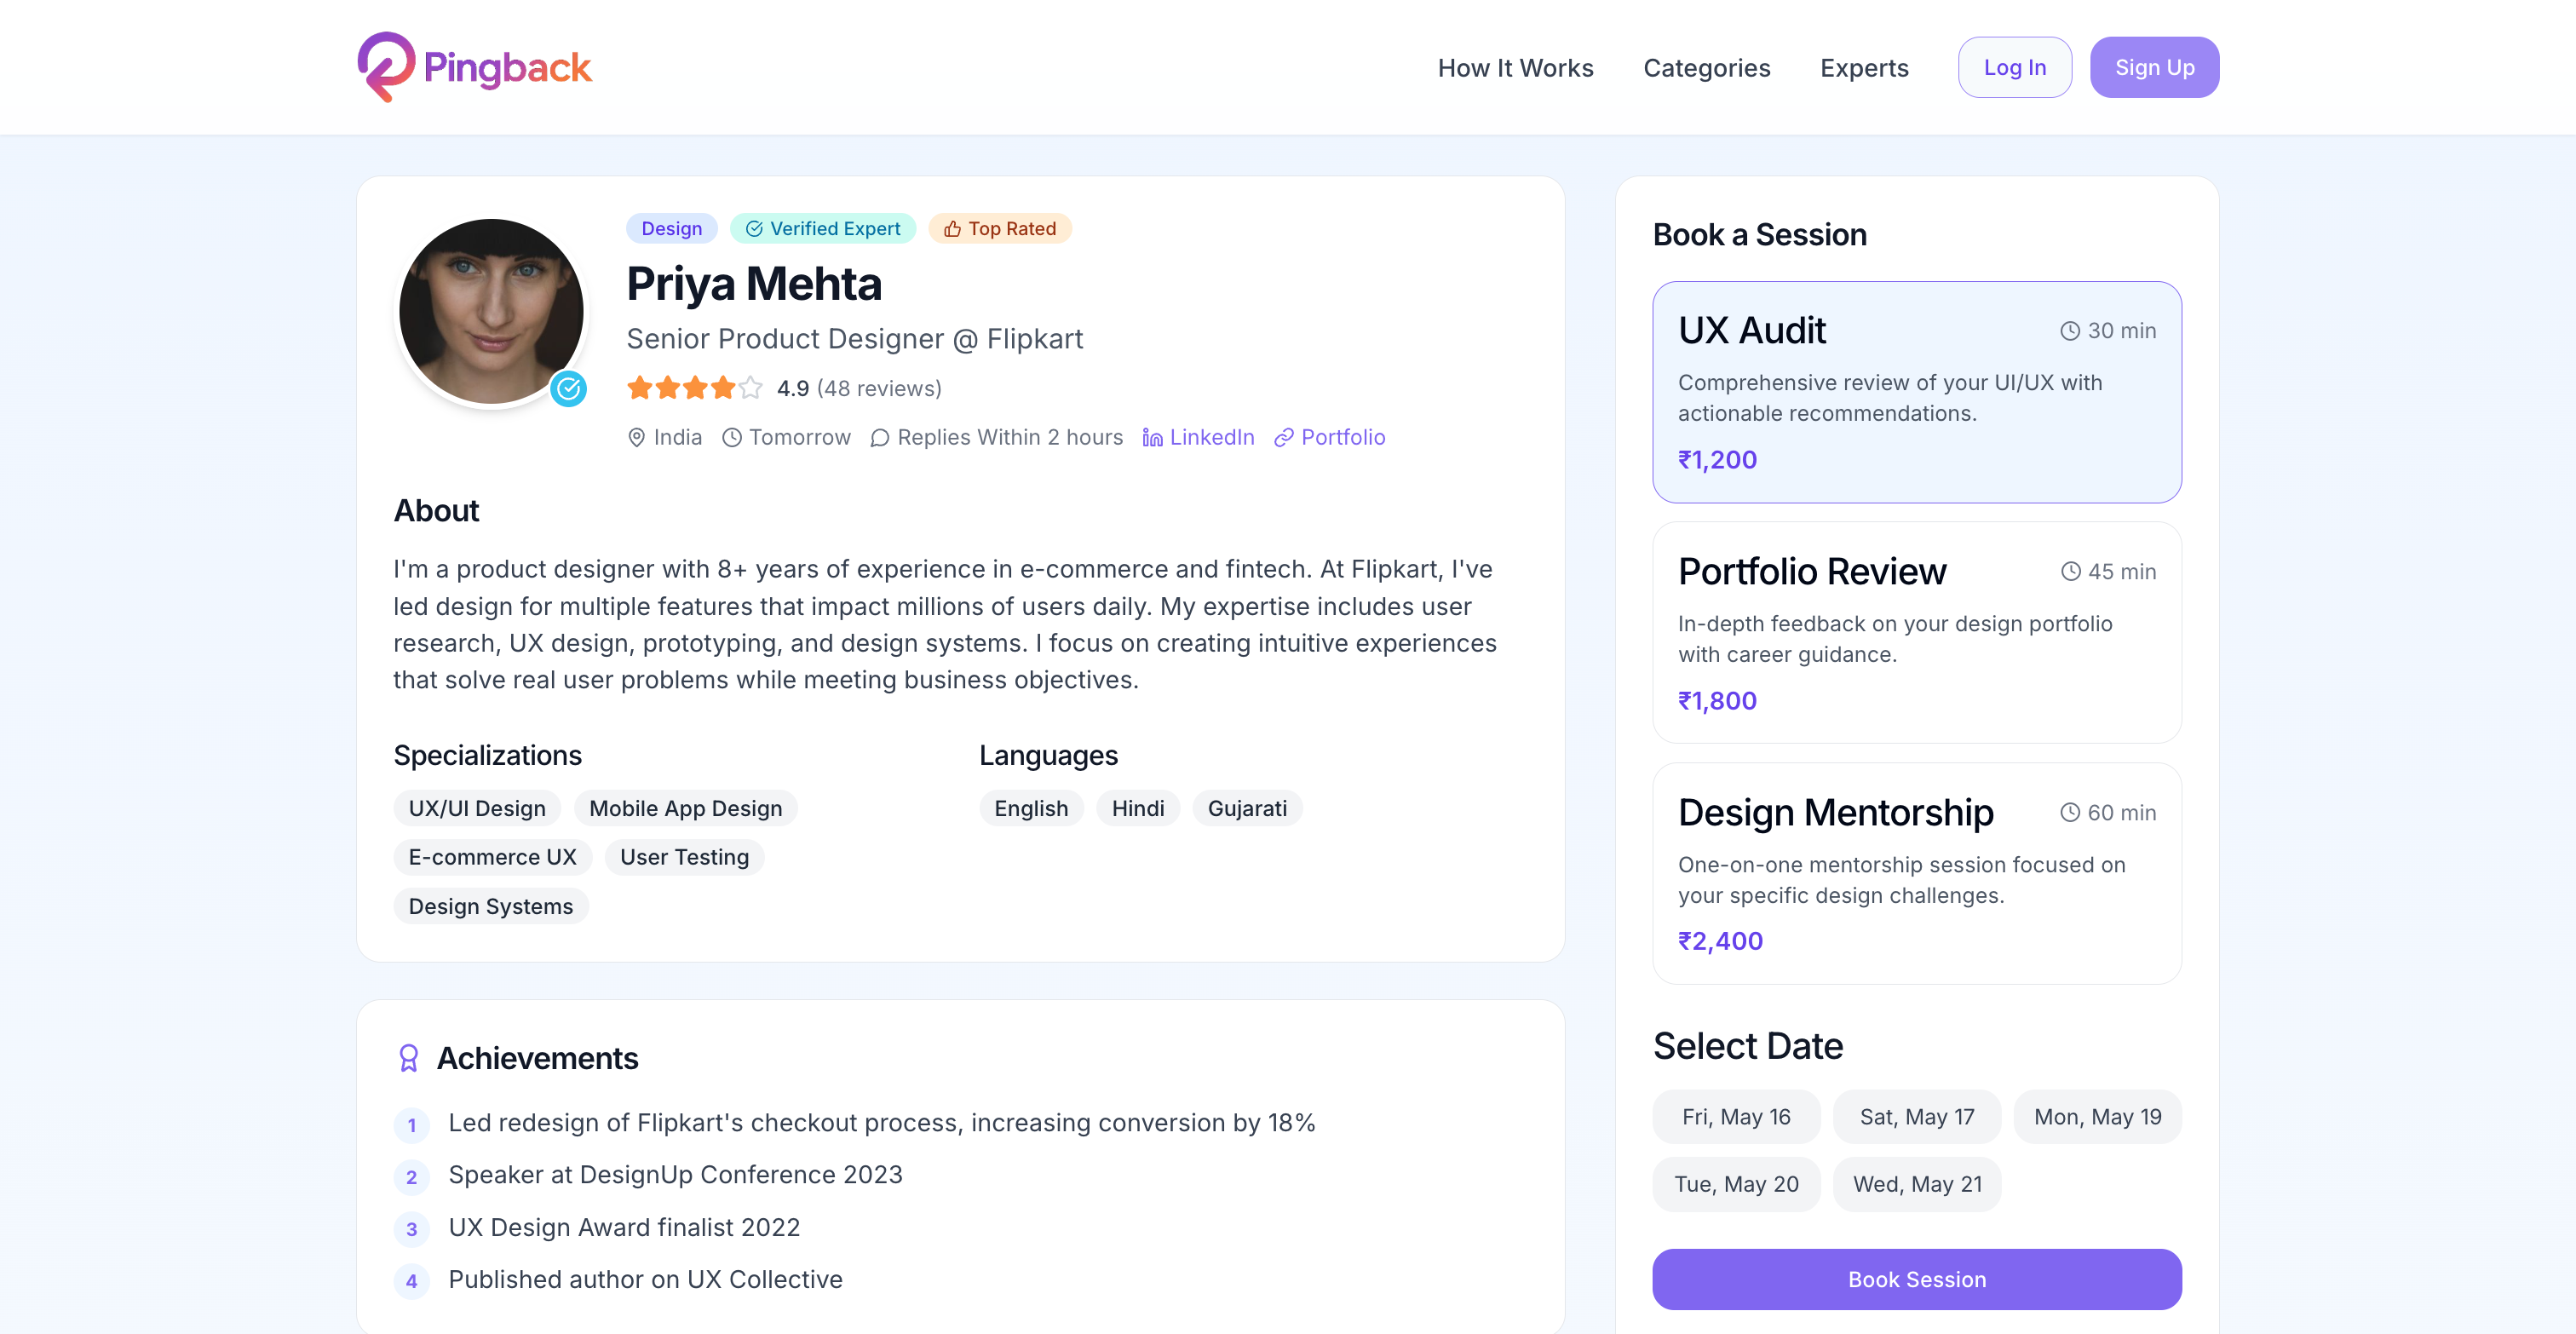Click the Top Rated badge label
Viewport: 2576px width, 1334px height.
(1012, 229)
